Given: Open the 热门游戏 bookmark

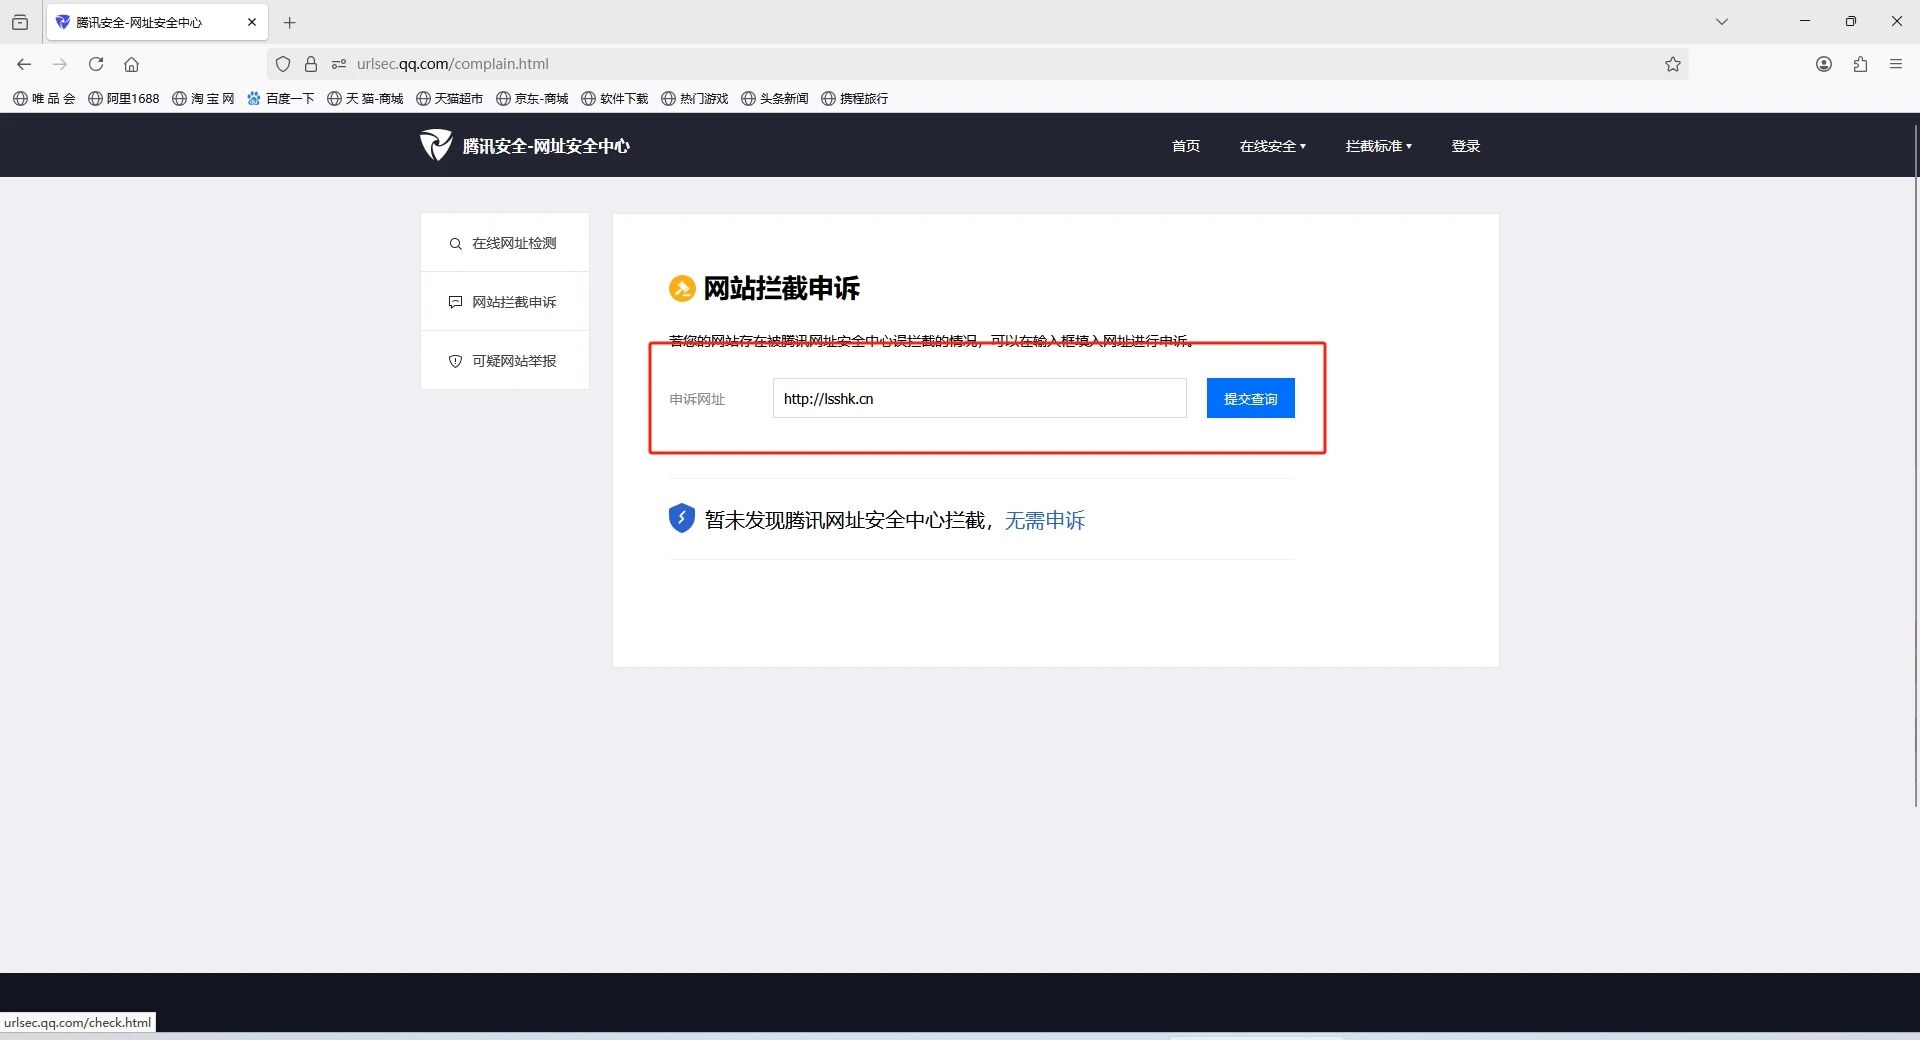Looking at the screenshot, I should click(695, 98).
